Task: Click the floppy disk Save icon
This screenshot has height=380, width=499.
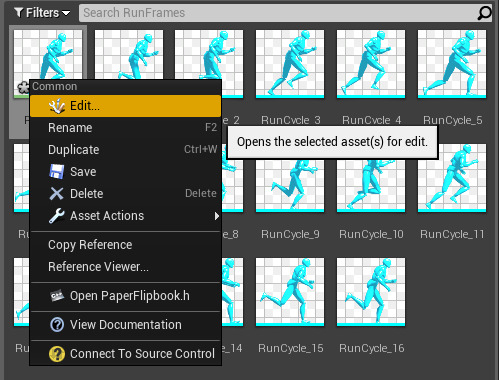Action: [57, 172]
